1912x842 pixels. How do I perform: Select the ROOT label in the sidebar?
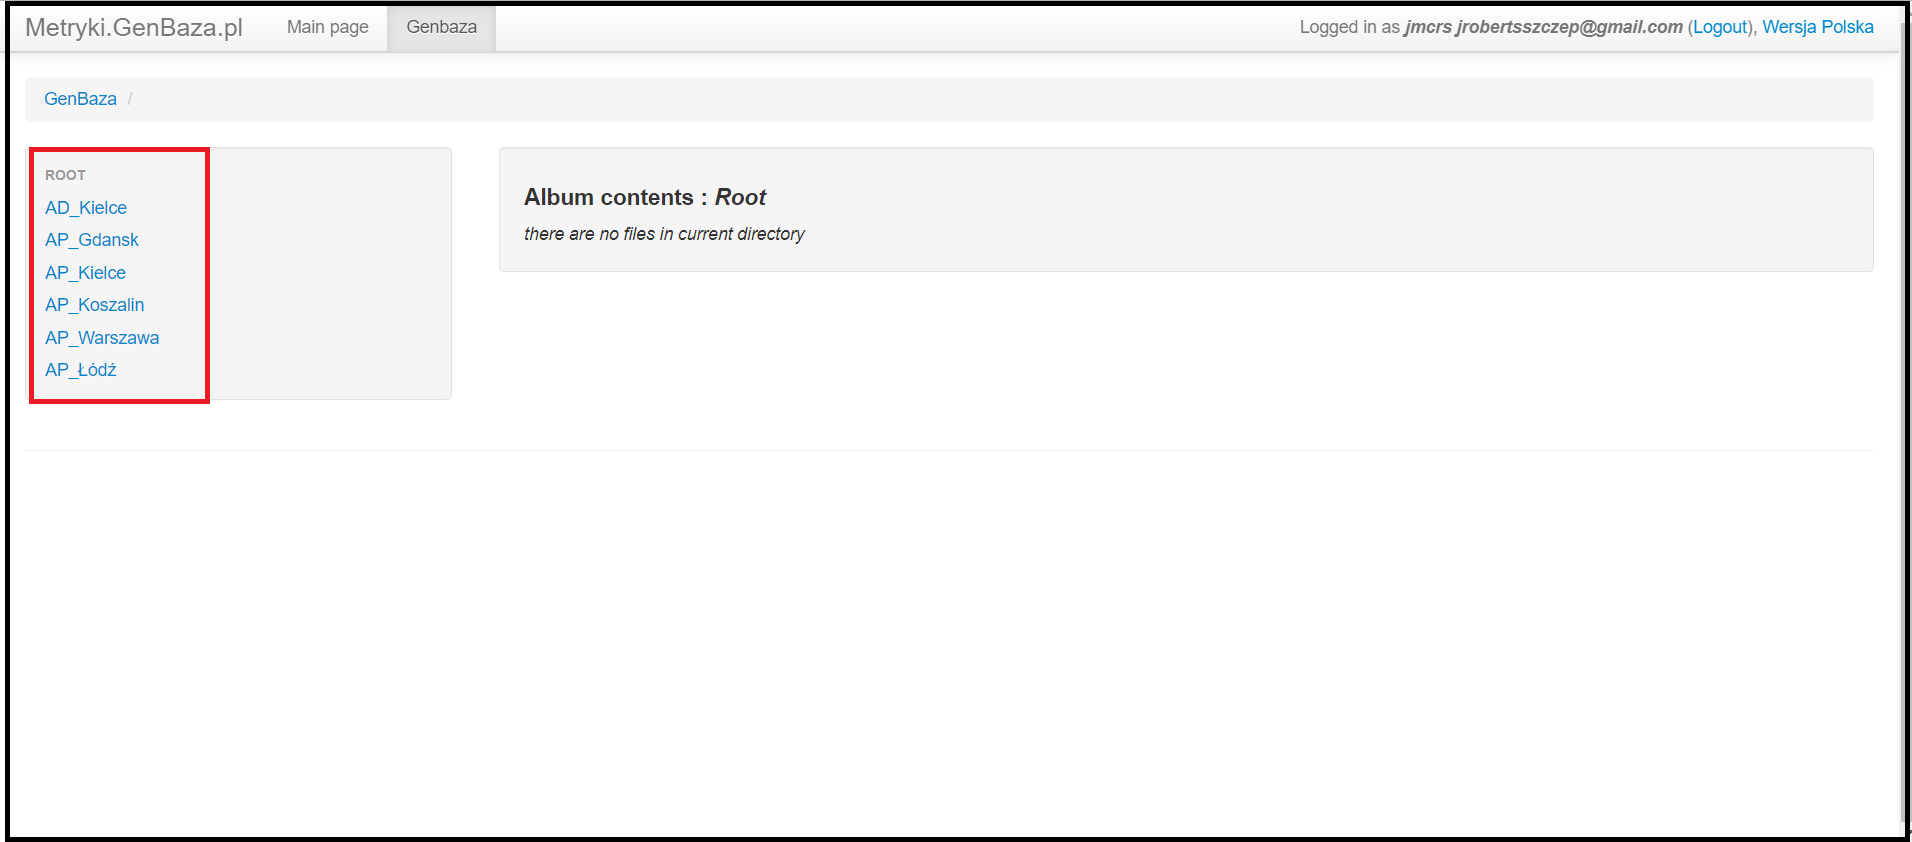tap(64, 174)
